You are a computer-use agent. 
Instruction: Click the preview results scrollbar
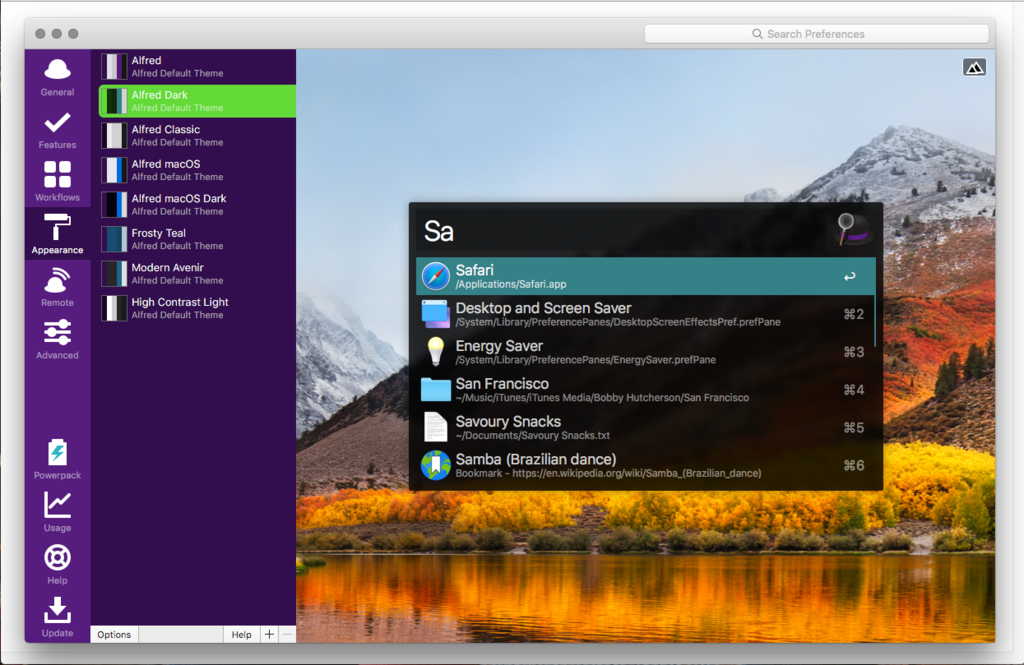874,321
